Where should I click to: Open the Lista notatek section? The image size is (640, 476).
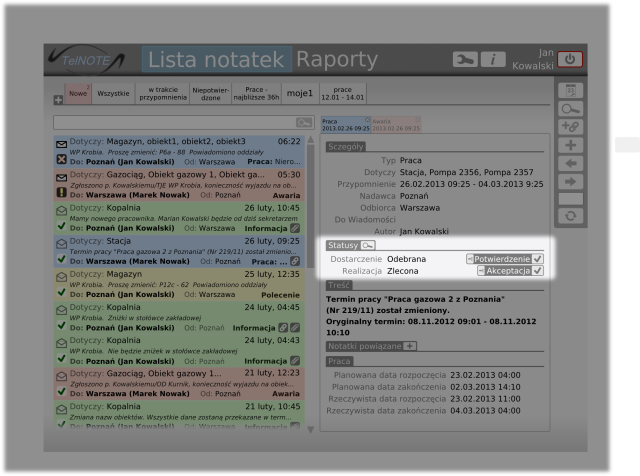[216, 59]
